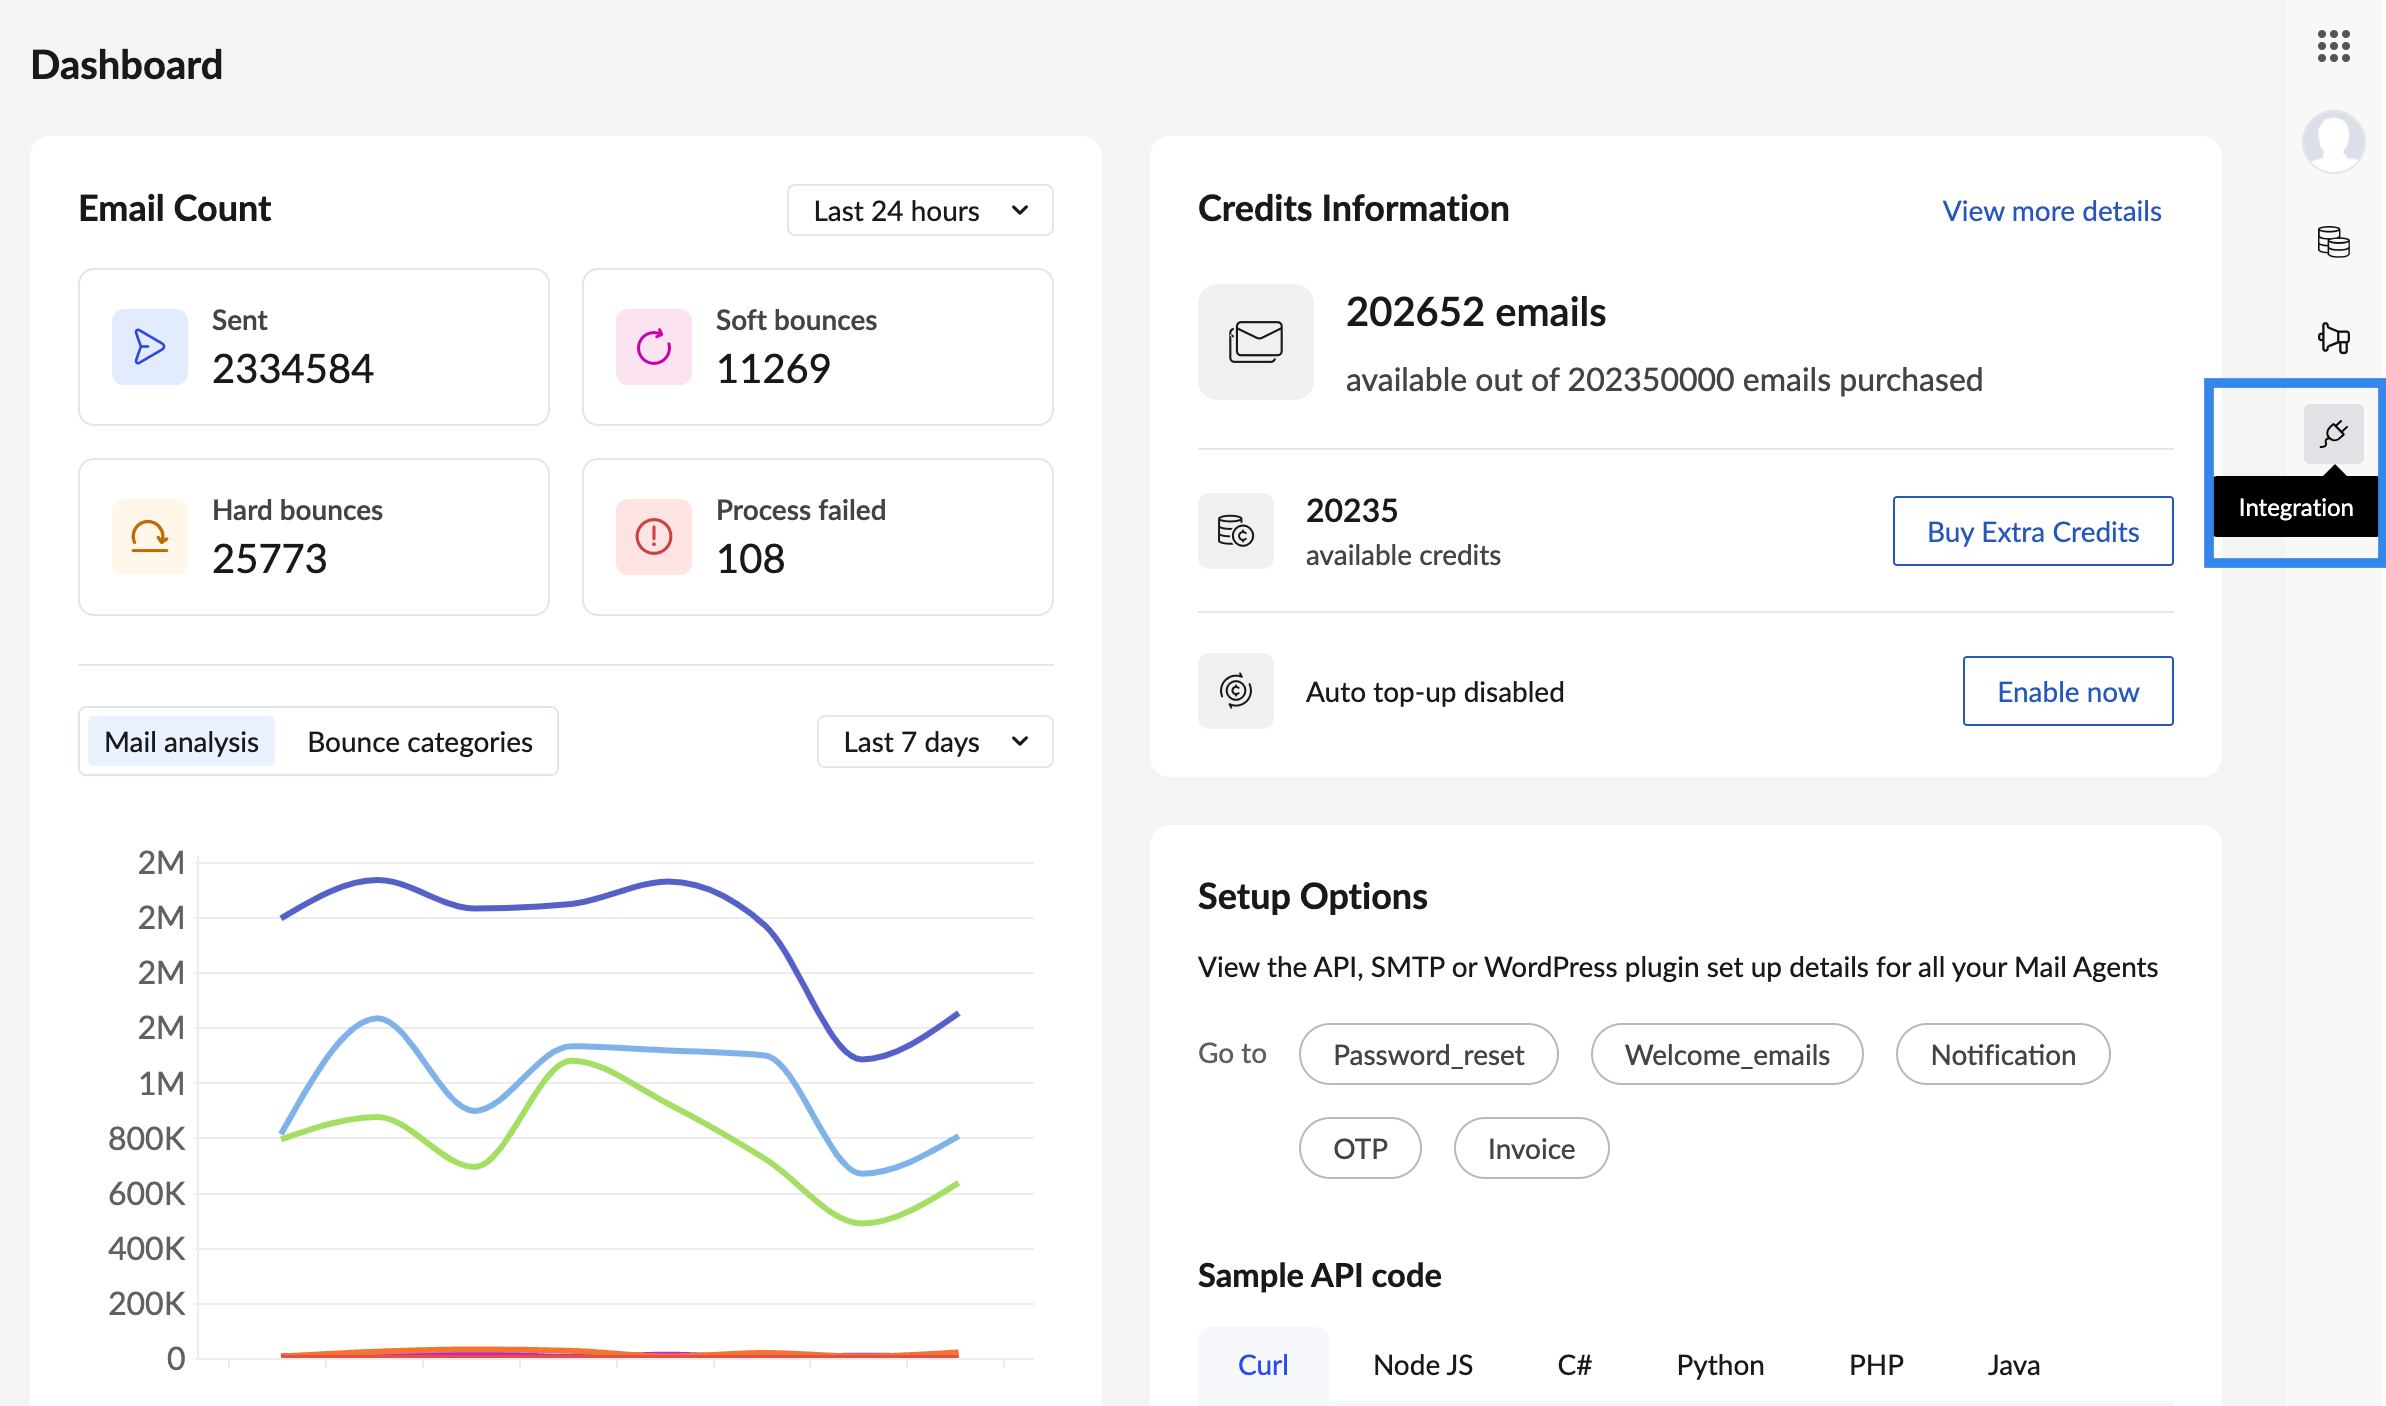
Task: Click the 20235 available credits value
Action: (x=1352, y=511)
